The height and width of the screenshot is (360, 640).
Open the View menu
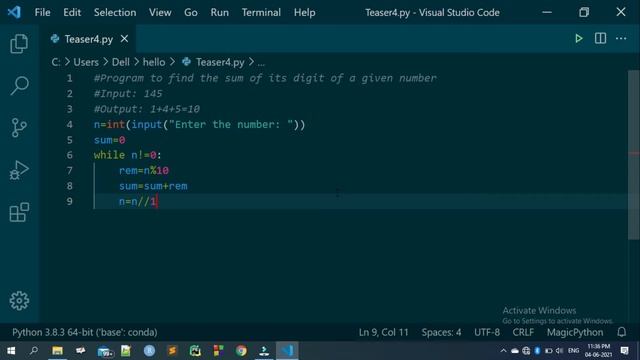[160, 13]
